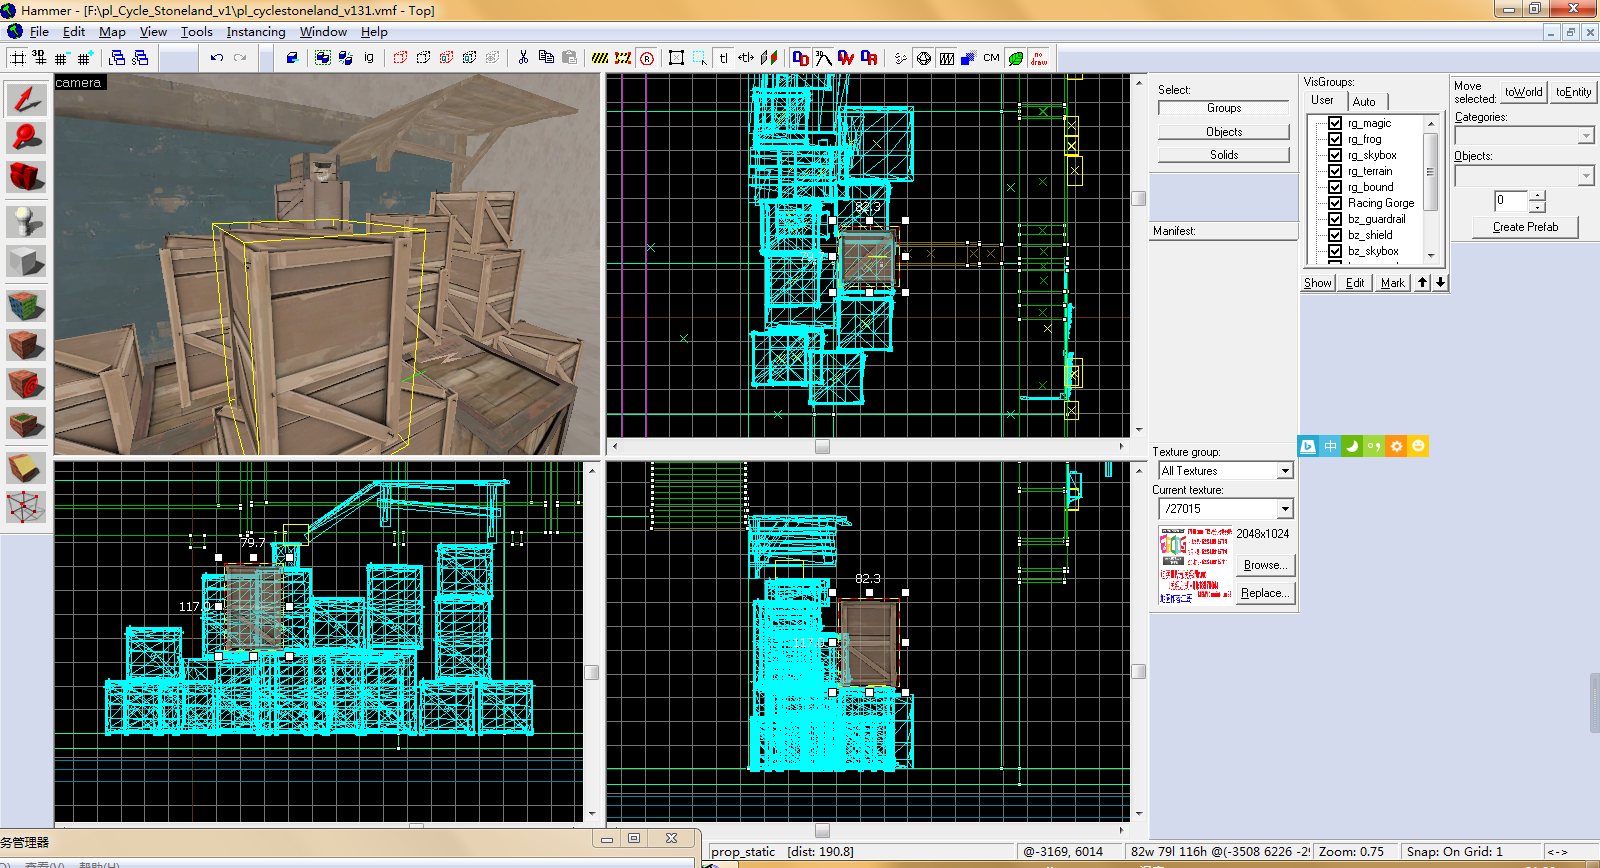
Task: Move visgroup up with the up arrow button
Action: pyautogui.click(x=1422, y=283)
